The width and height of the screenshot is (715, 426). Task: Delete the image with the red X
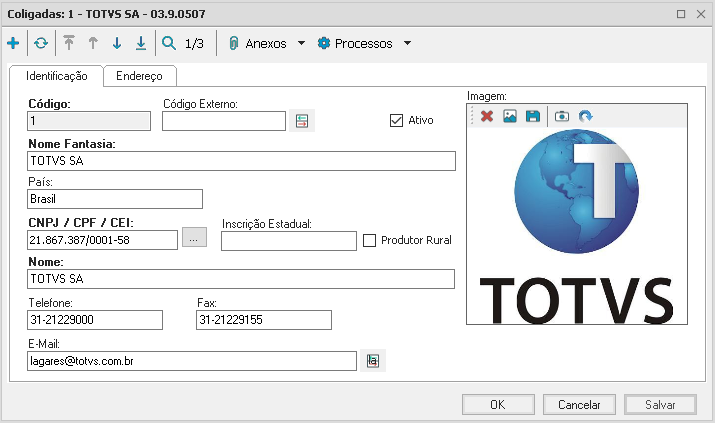click(487, 116)
